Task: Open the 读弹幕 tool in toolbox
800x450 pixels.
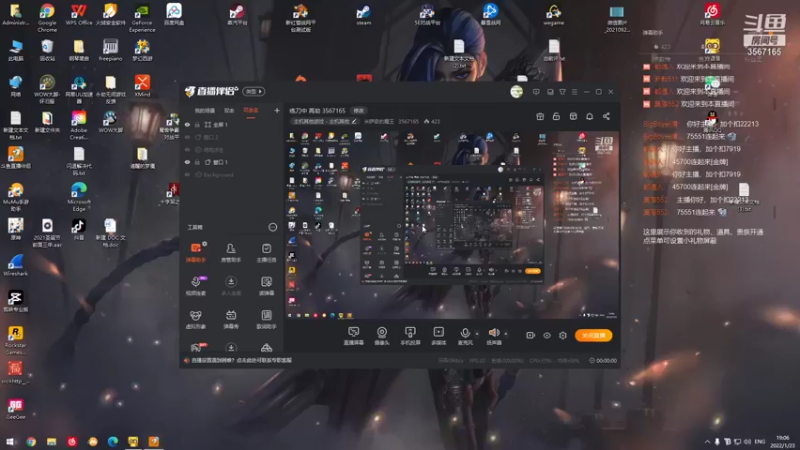Action: click(x=266, y=286)
